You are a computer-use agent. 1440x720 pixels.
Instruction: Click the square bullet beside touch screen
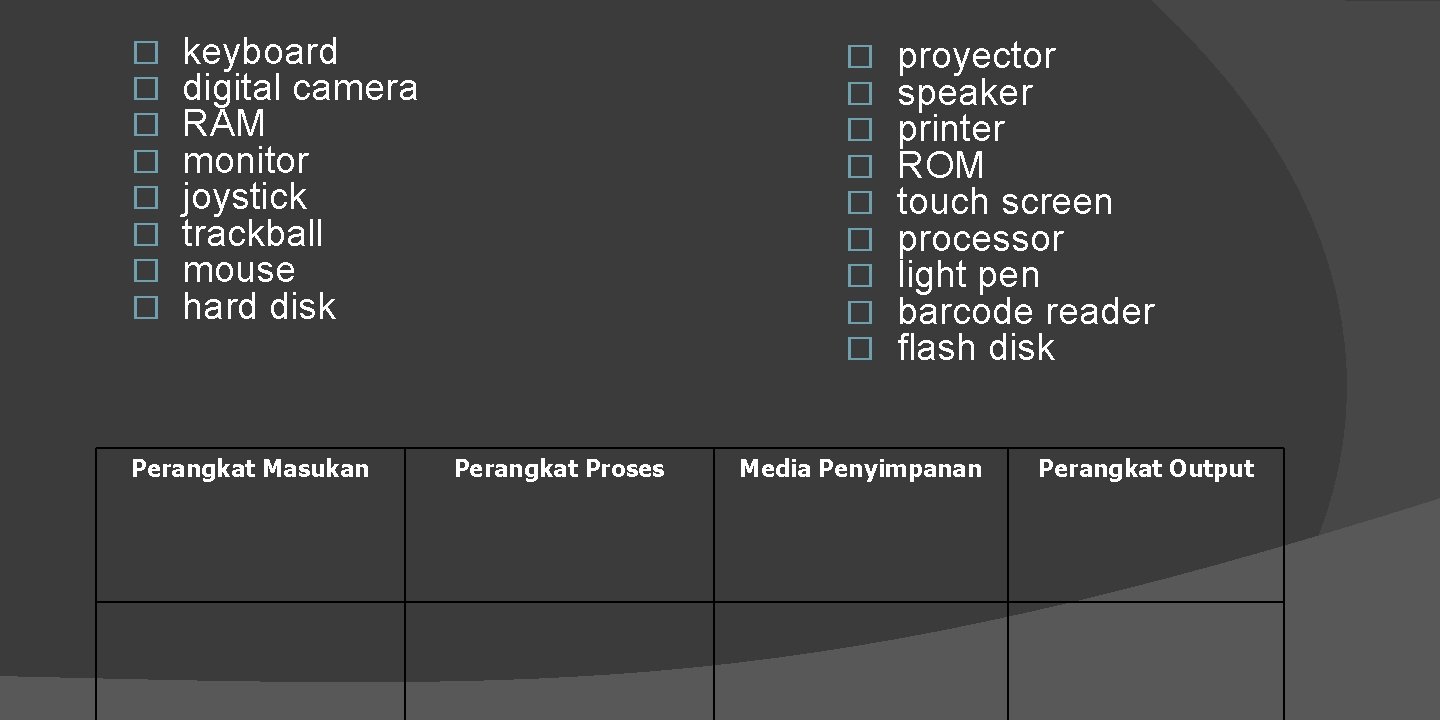point(860,203)
